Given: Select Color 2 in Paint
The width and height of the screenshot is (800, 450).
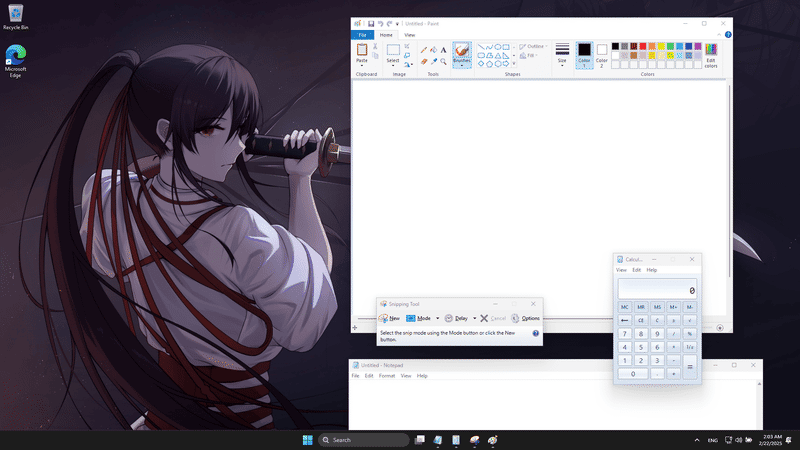Looking at the screenshot, I should coord(602,53).
